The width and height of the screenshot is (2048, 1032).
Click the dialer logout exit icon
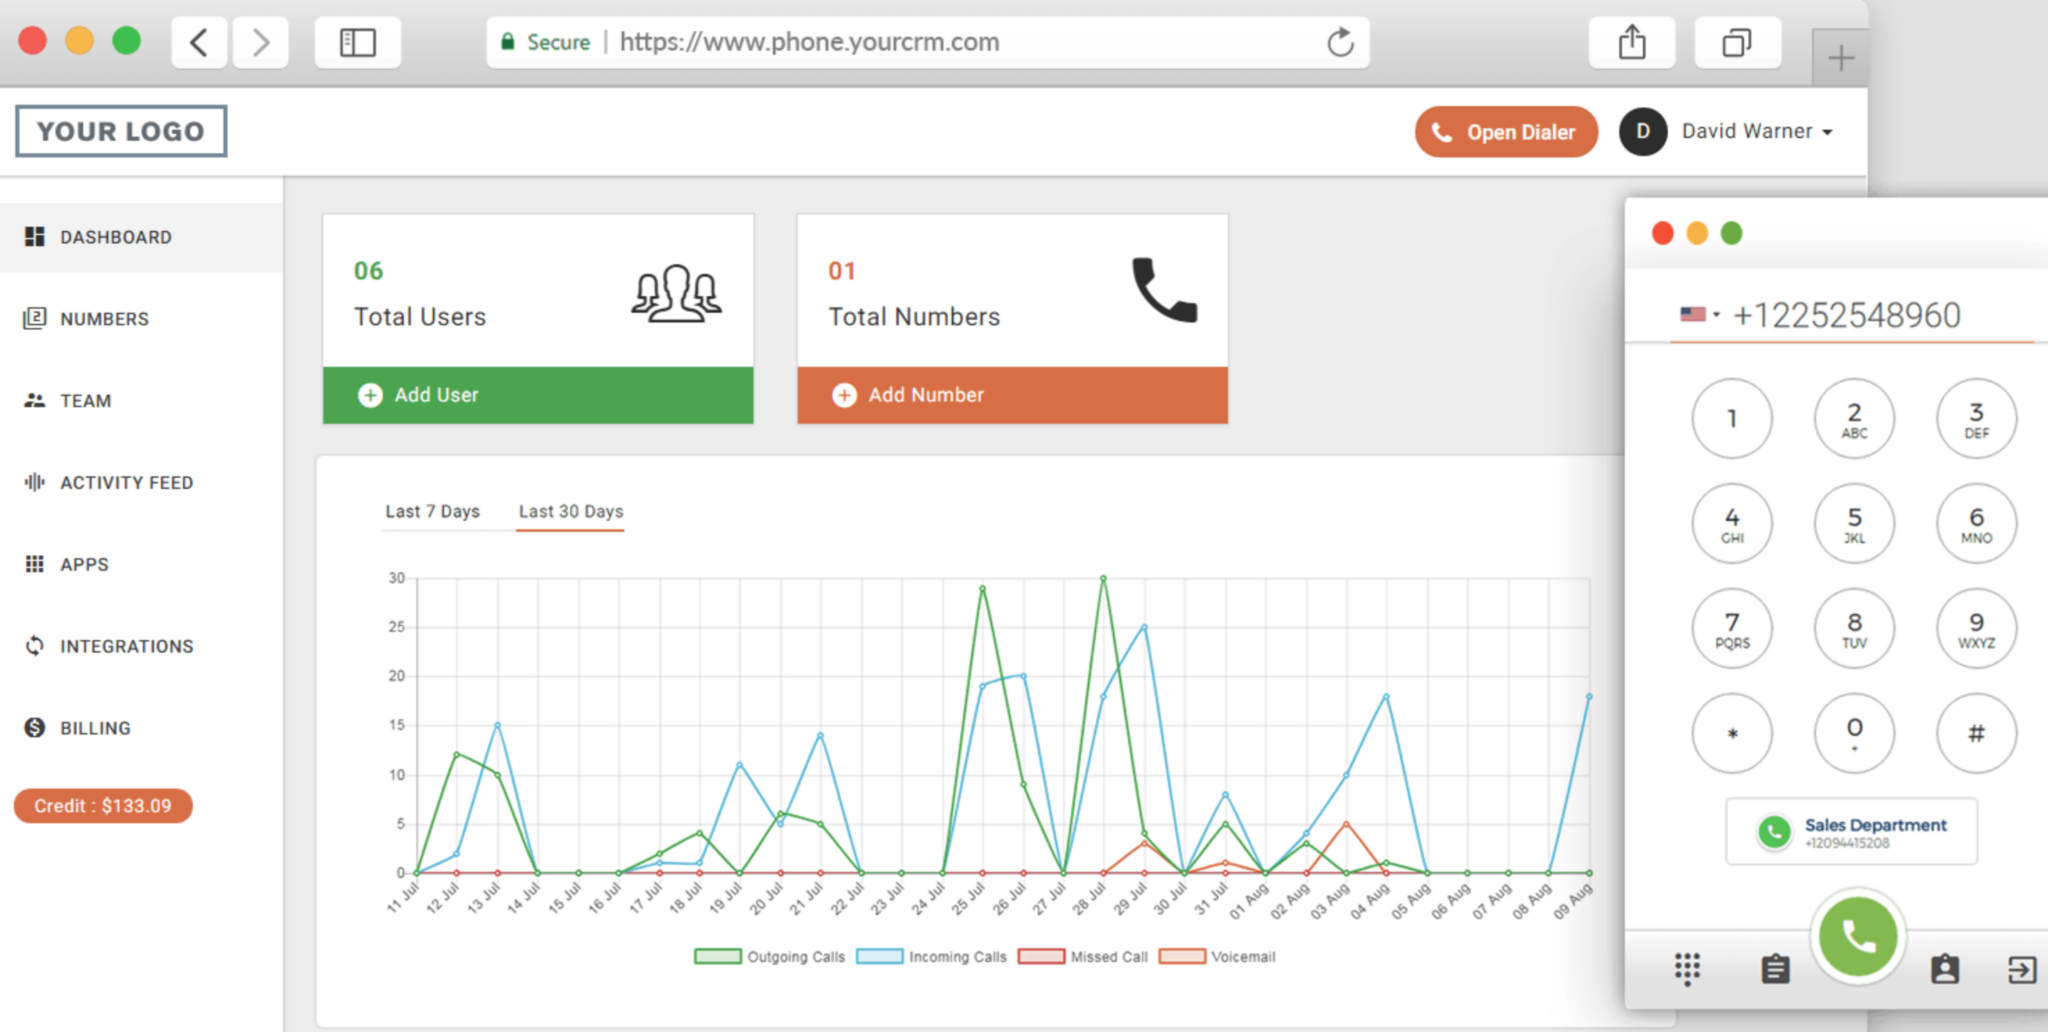click(2021, 969)
